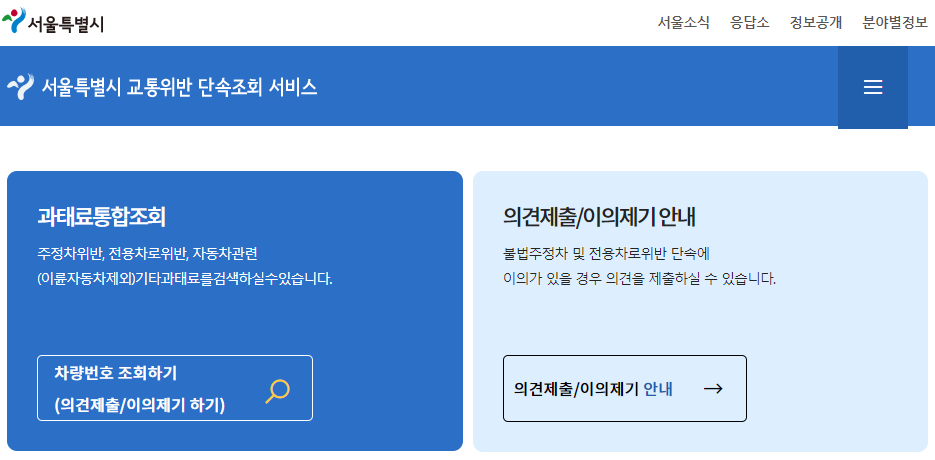Click the 의견제출/이의제기 안내 card heading
This screenshot has height=460, width=935.
point(599,218)
